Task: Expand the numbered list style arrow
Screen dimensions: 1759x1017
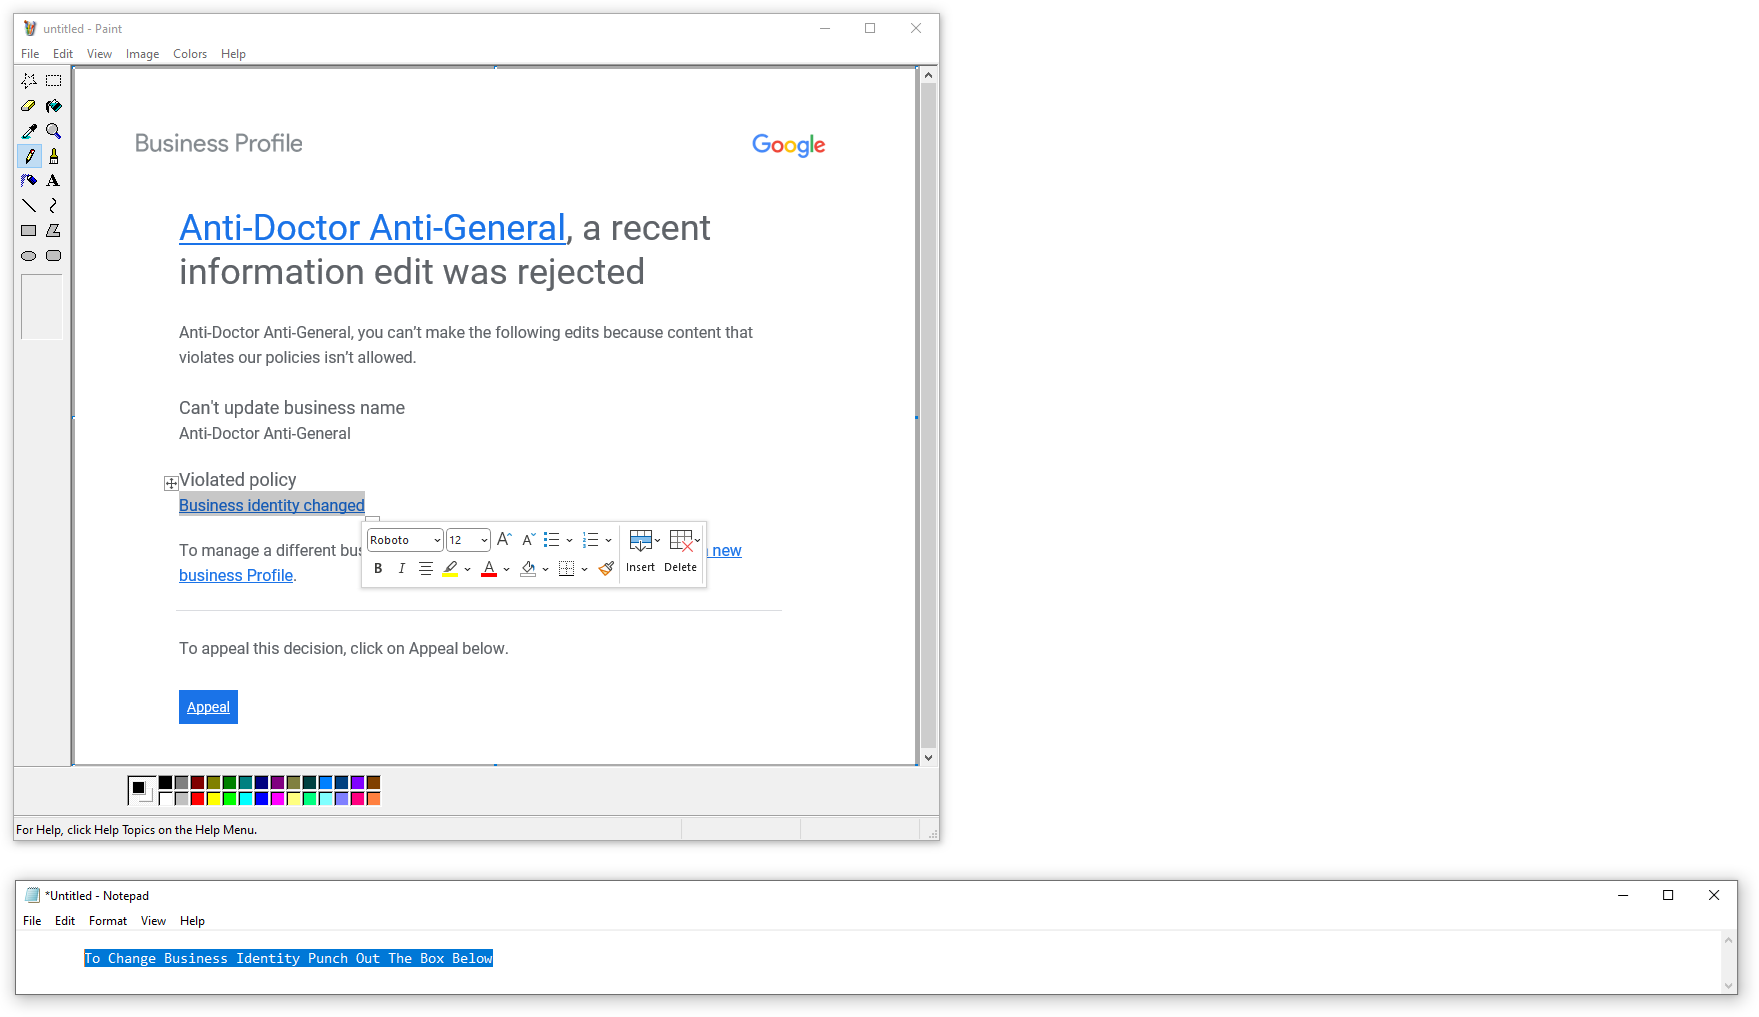Action: (609, 541)
